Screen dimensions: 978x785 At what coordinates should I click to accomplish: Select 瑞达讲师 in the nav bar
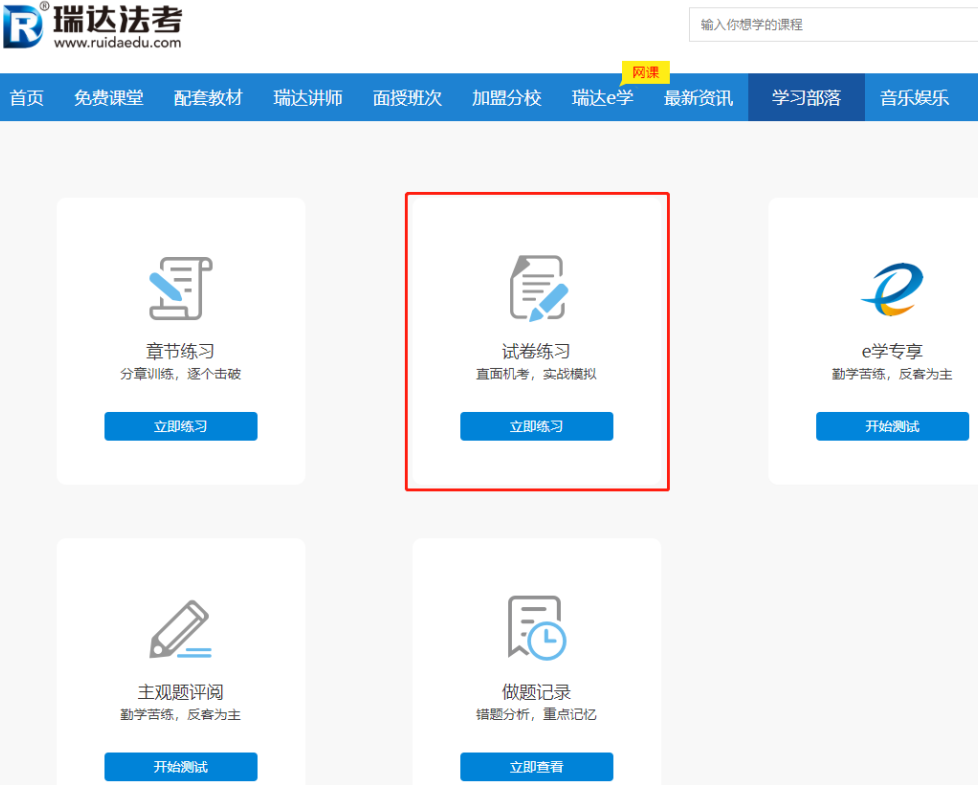[x=307, y=98]
